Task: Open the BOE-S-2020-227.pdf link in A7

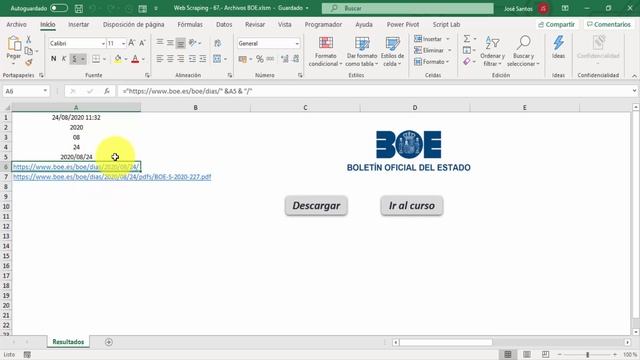Action: [x=112, y=177]
